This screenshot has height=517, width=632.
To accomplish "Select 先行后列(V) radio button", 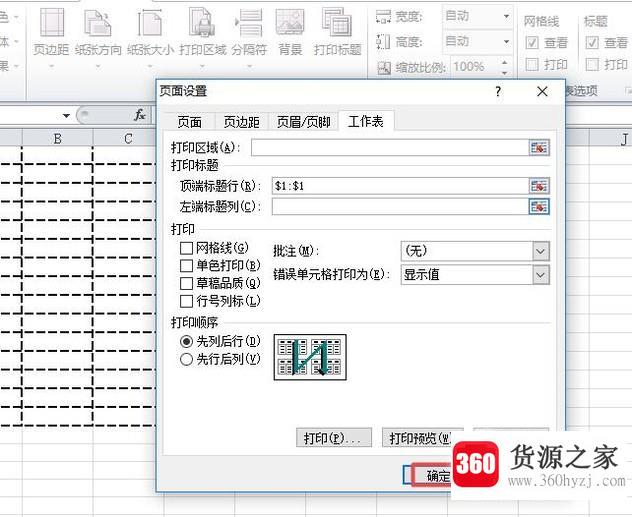I will (x=186, y=359).
